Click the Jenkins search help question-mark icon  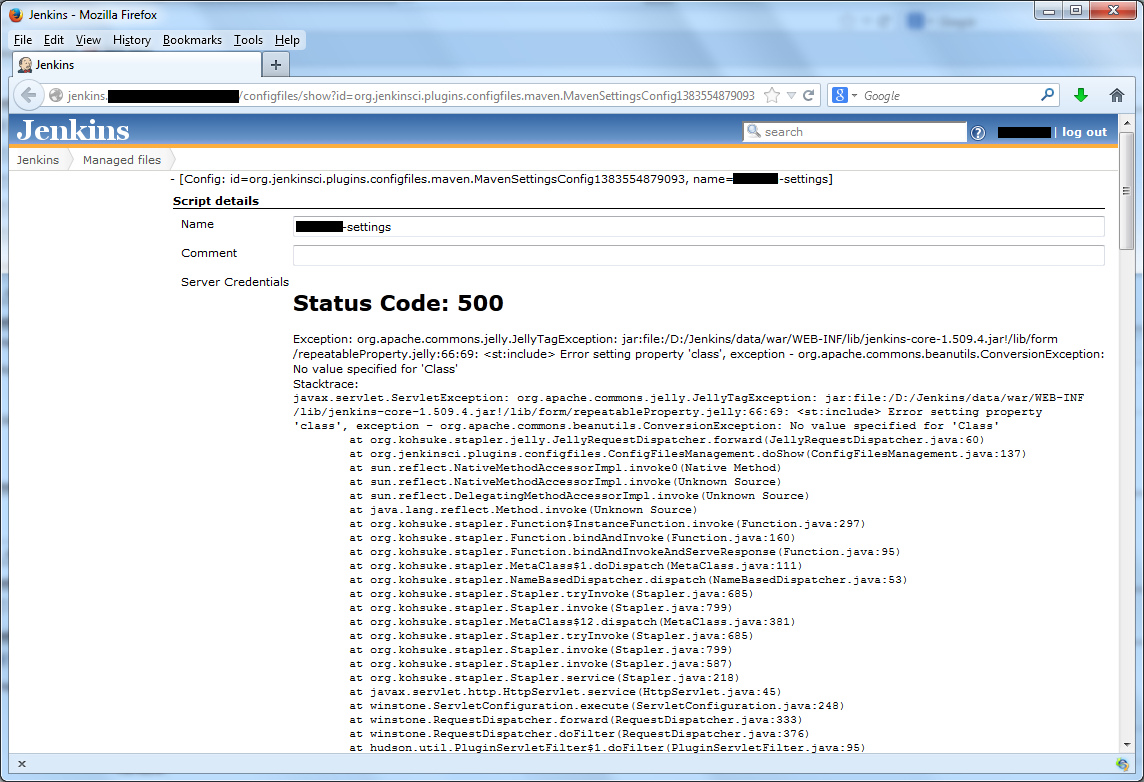coord(978,133)
